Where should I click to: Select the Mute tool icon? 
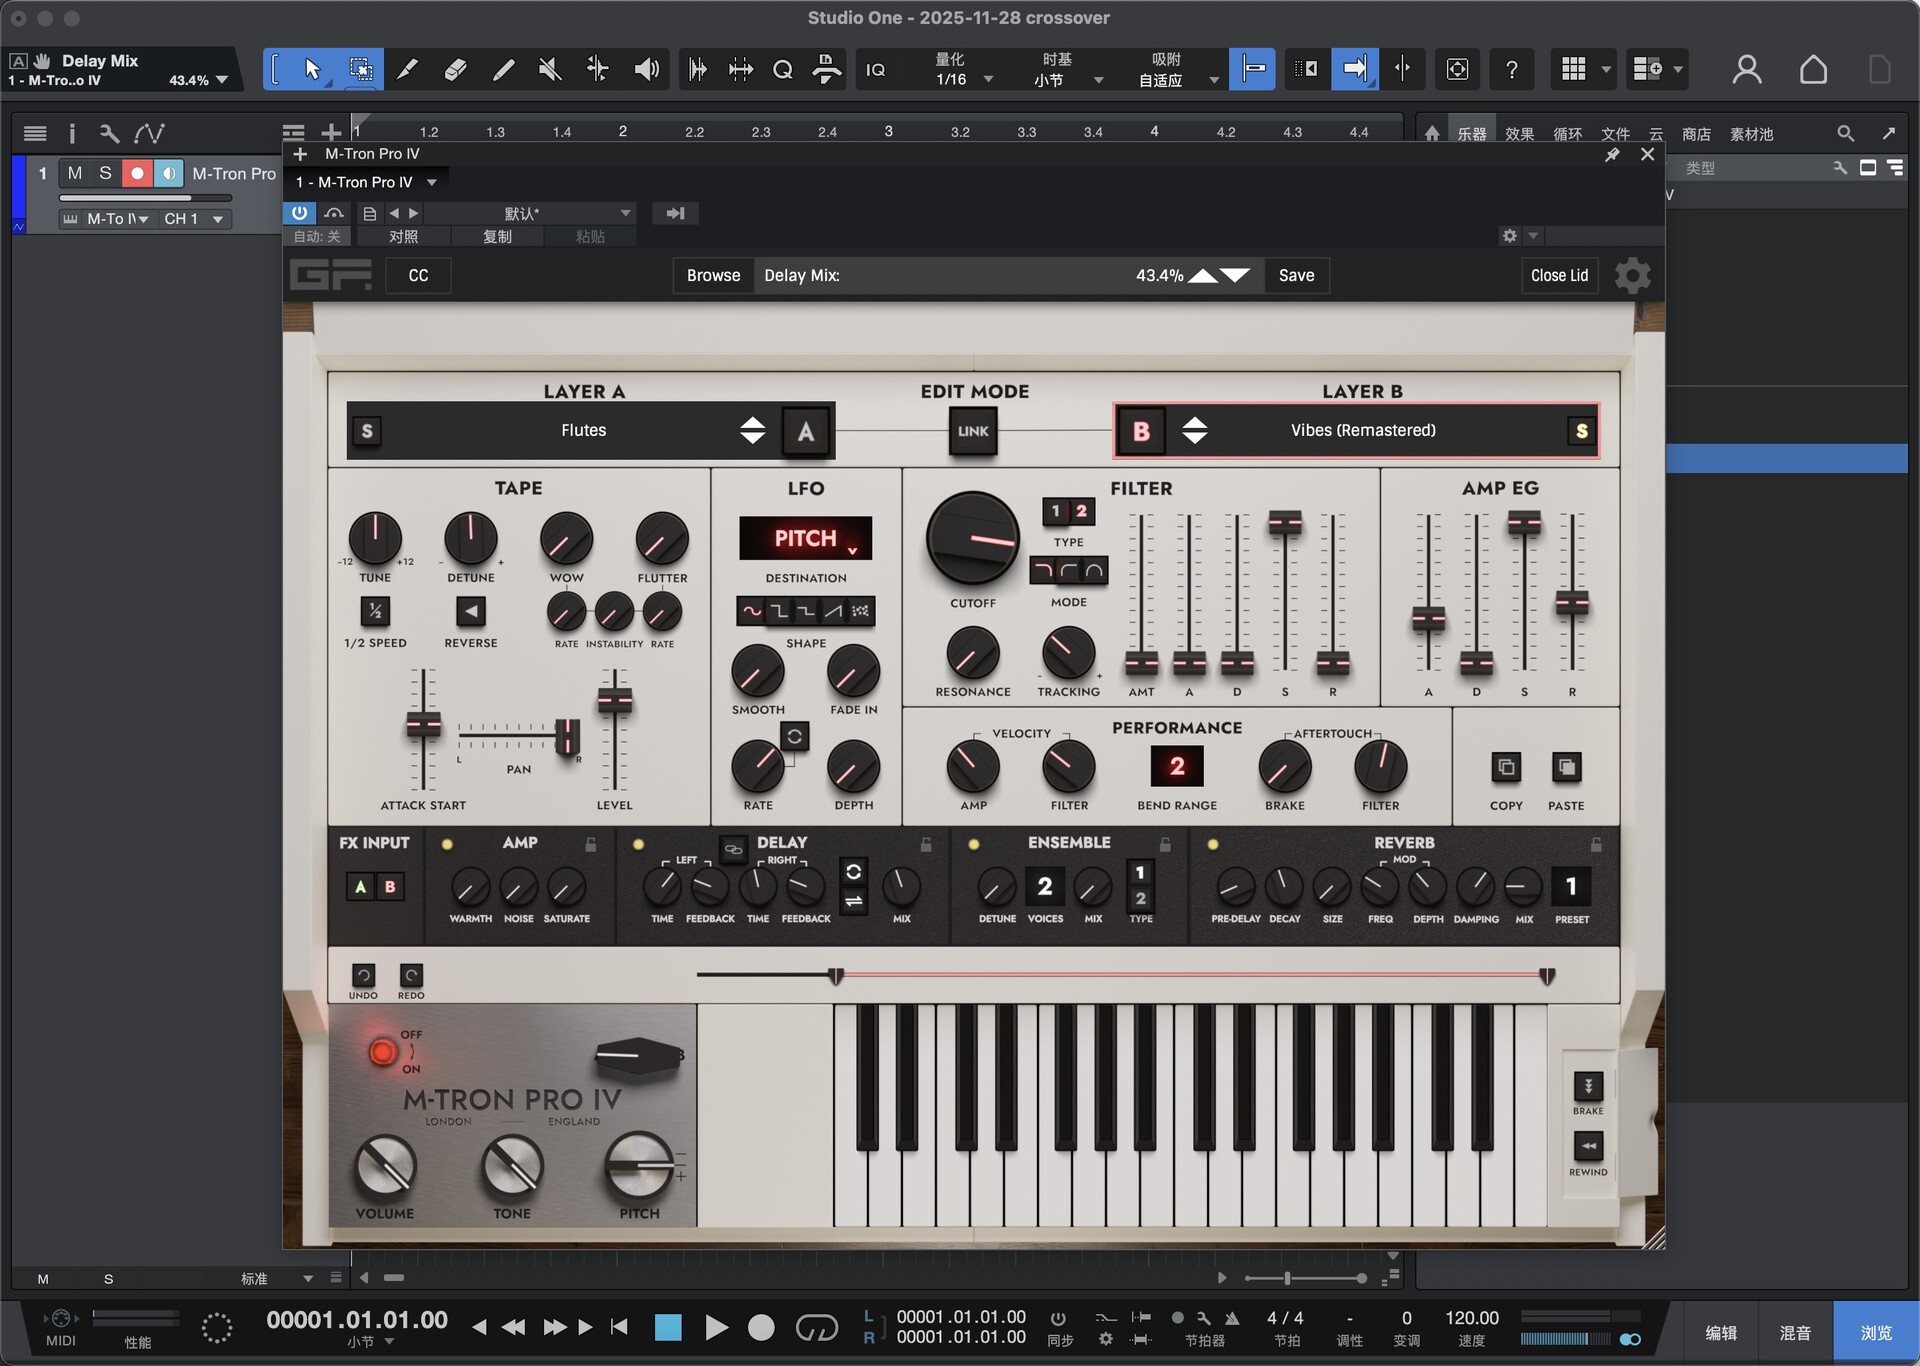click(550, 69)
